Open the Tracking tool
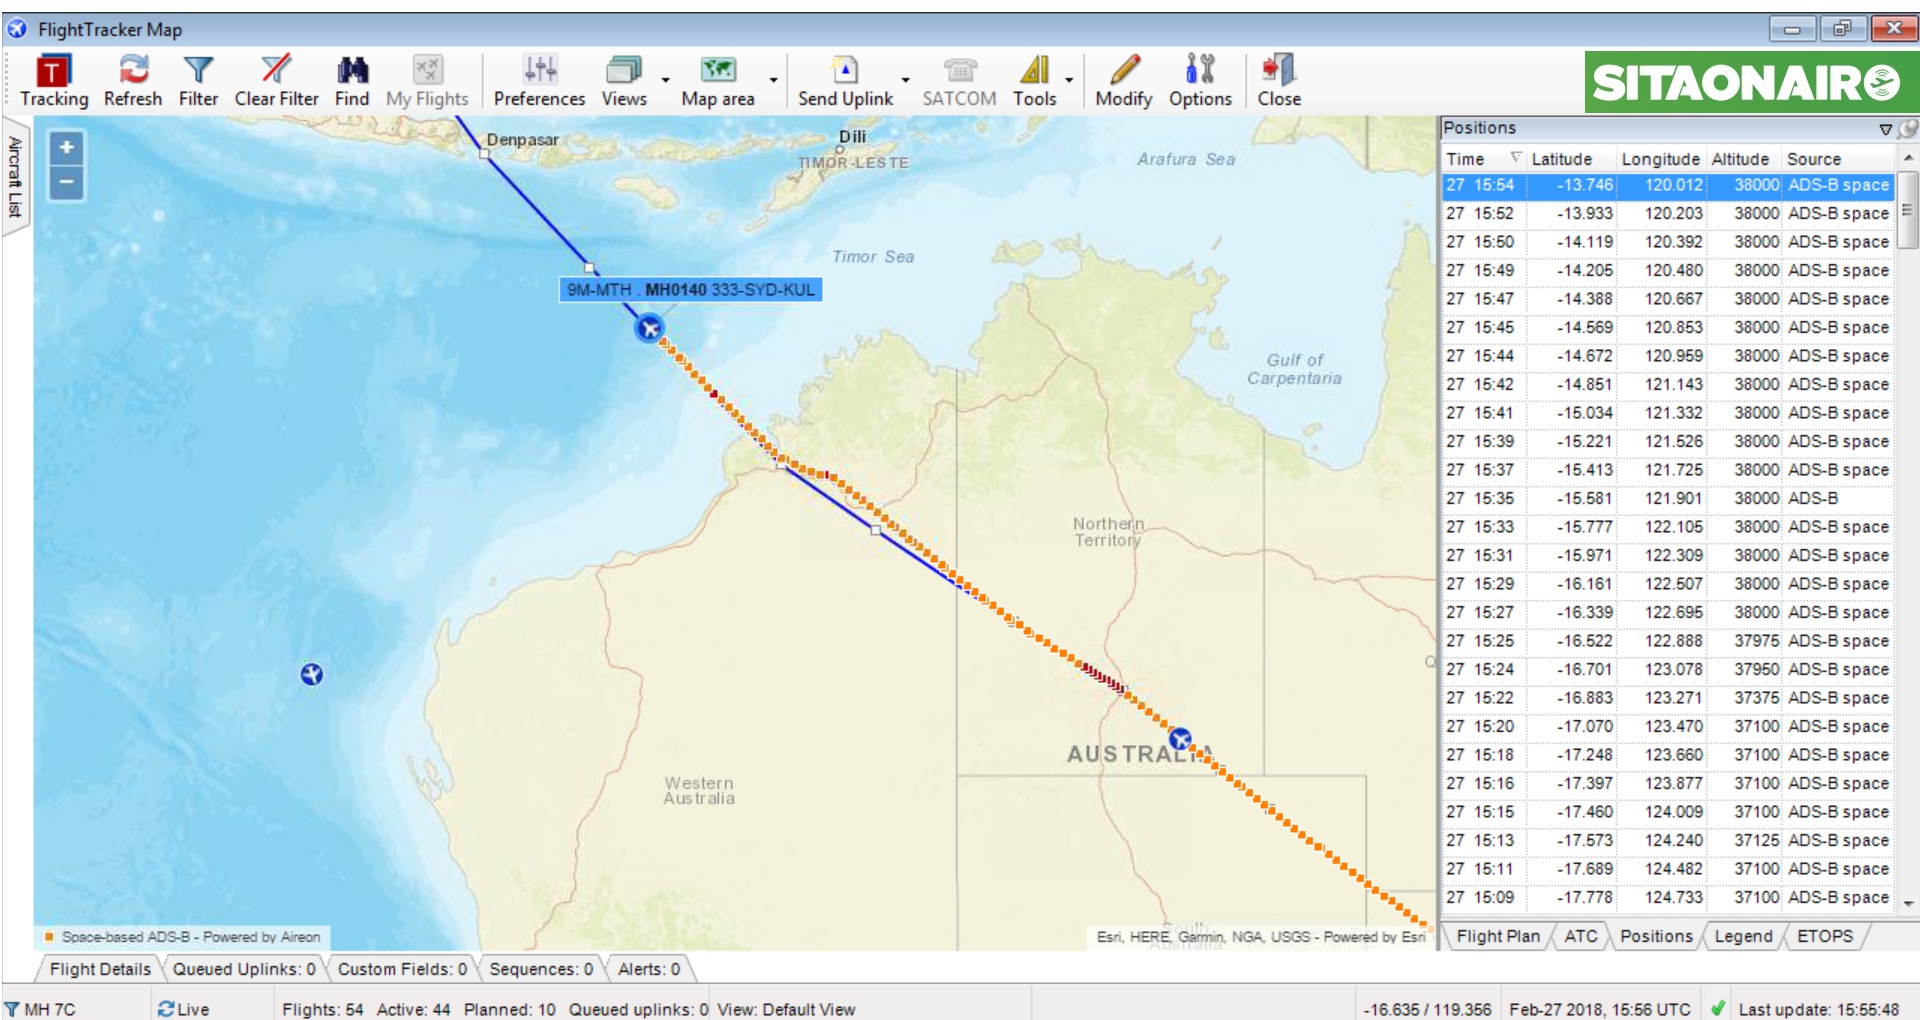This screenshot has height=1020, width=1920. click(x=54, y=80)
